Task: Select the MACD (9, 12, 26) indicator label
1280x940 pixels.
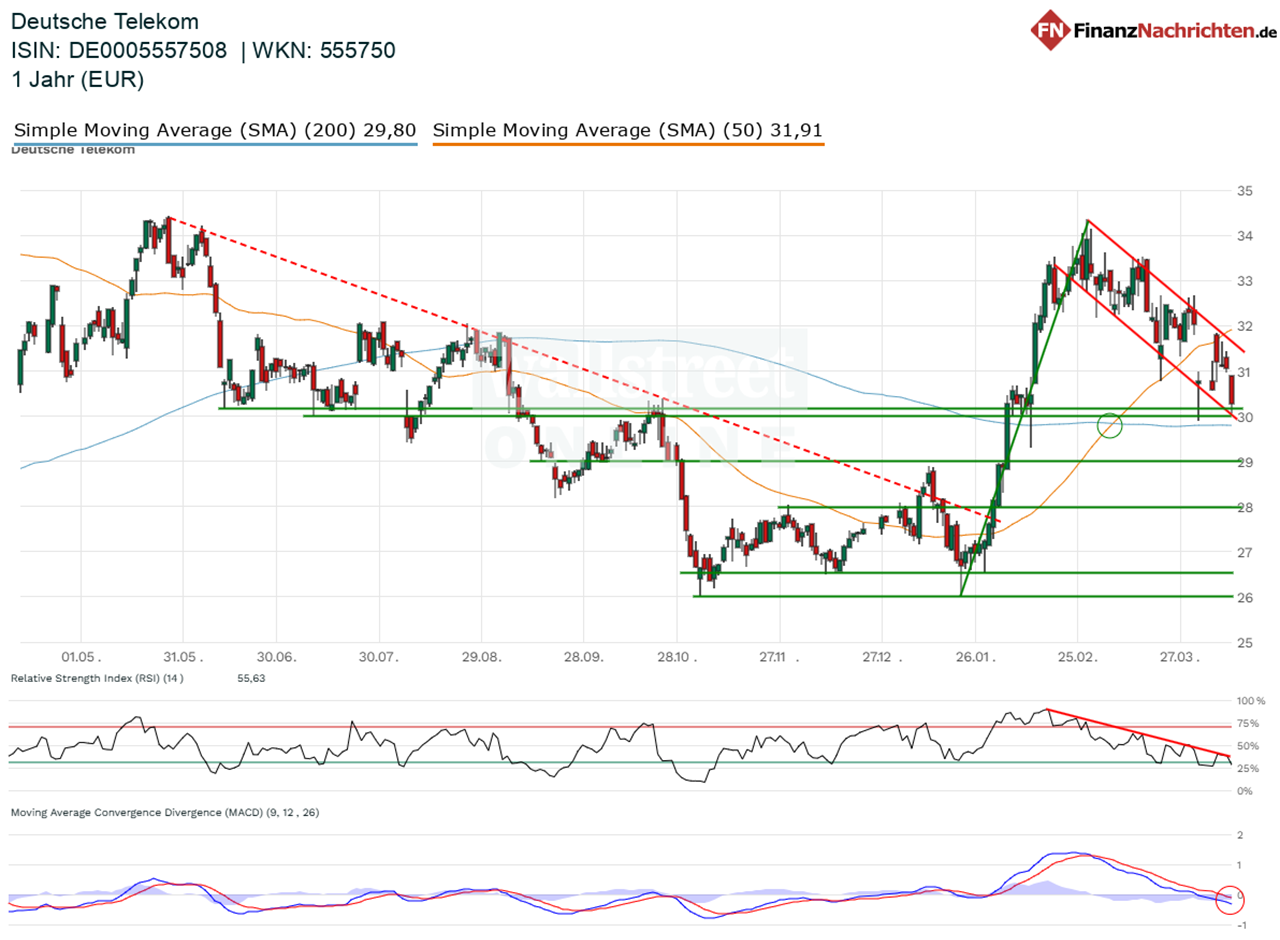Action: click(165, 813)
